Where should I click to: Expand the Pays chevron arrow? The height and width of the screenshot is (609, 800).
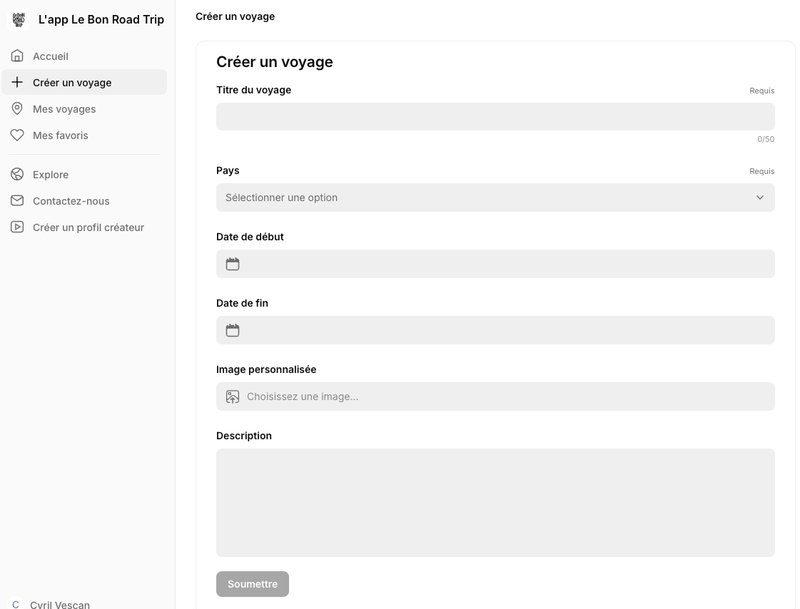[760, 197]
